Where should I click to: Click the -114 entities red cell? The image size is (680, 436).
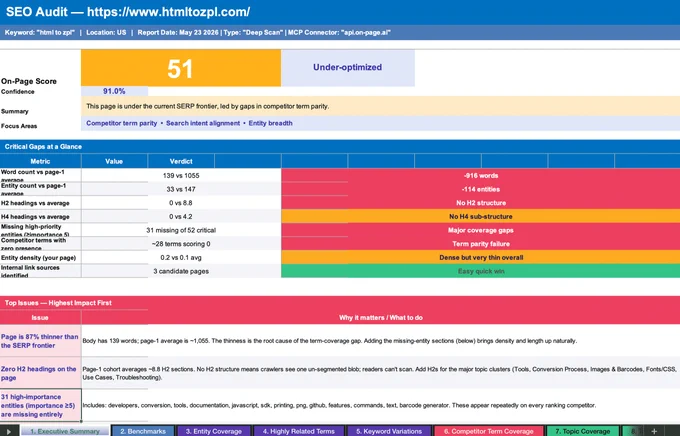coord(481,189)
